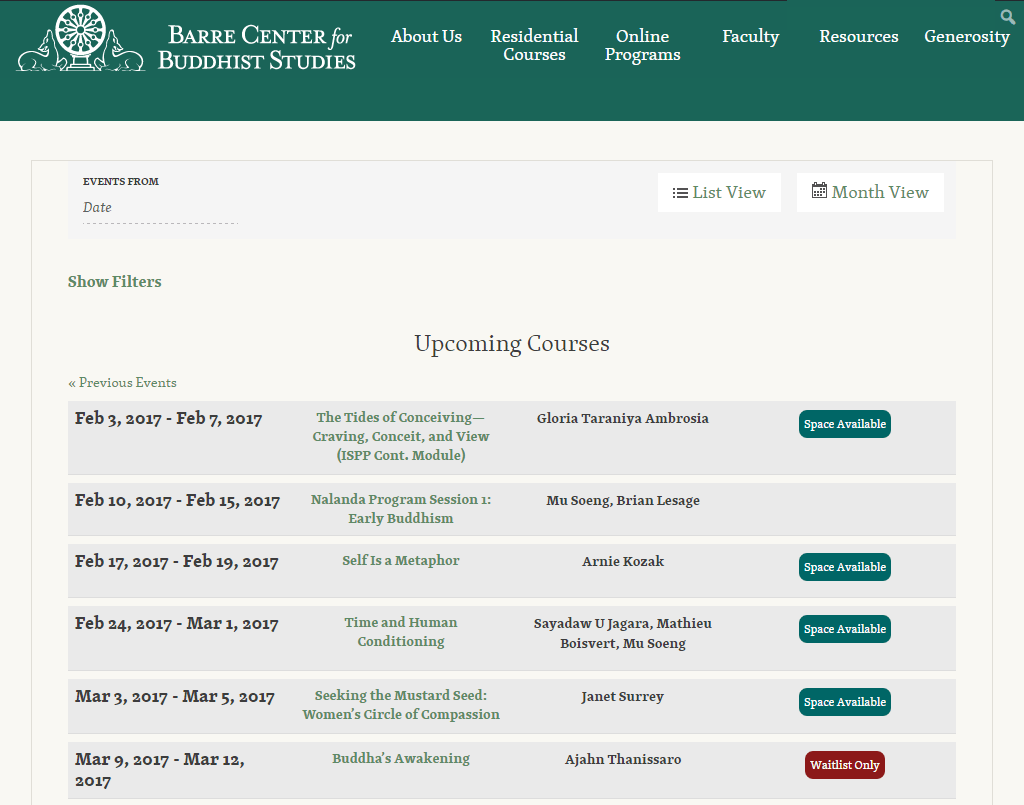Open the Generosity menu
This screenshot has width=1024, height=805.
(967, 37)
